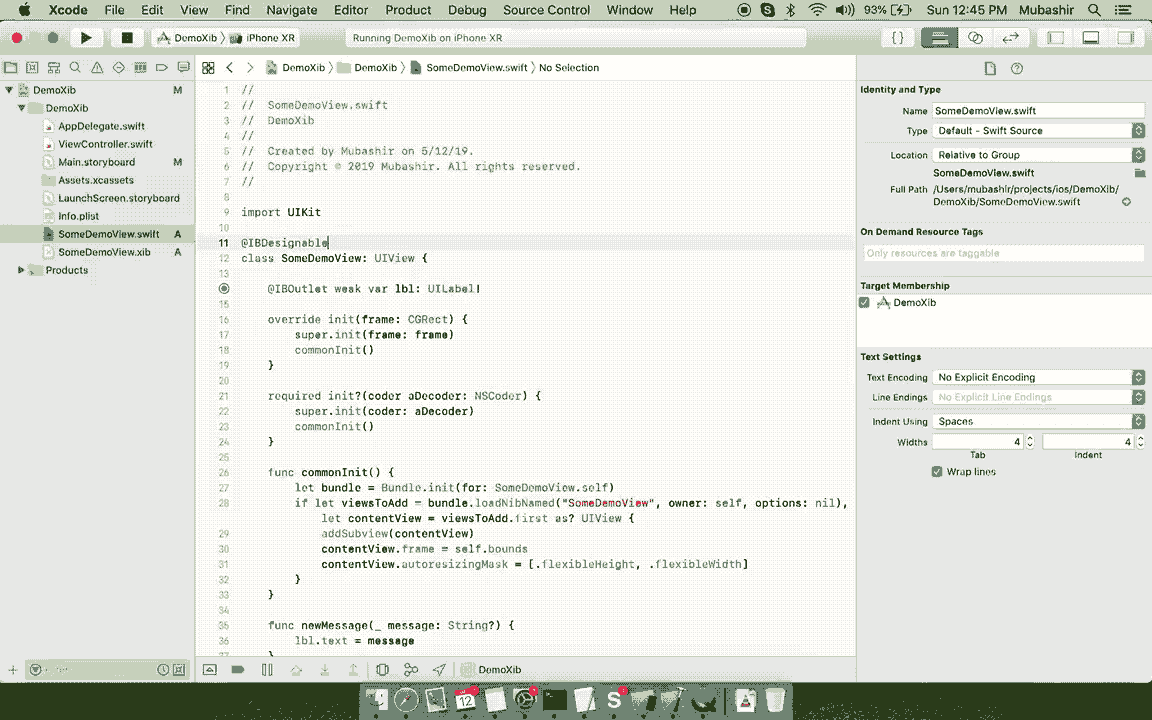Open the Assistant editor

[x=974, y=37]
